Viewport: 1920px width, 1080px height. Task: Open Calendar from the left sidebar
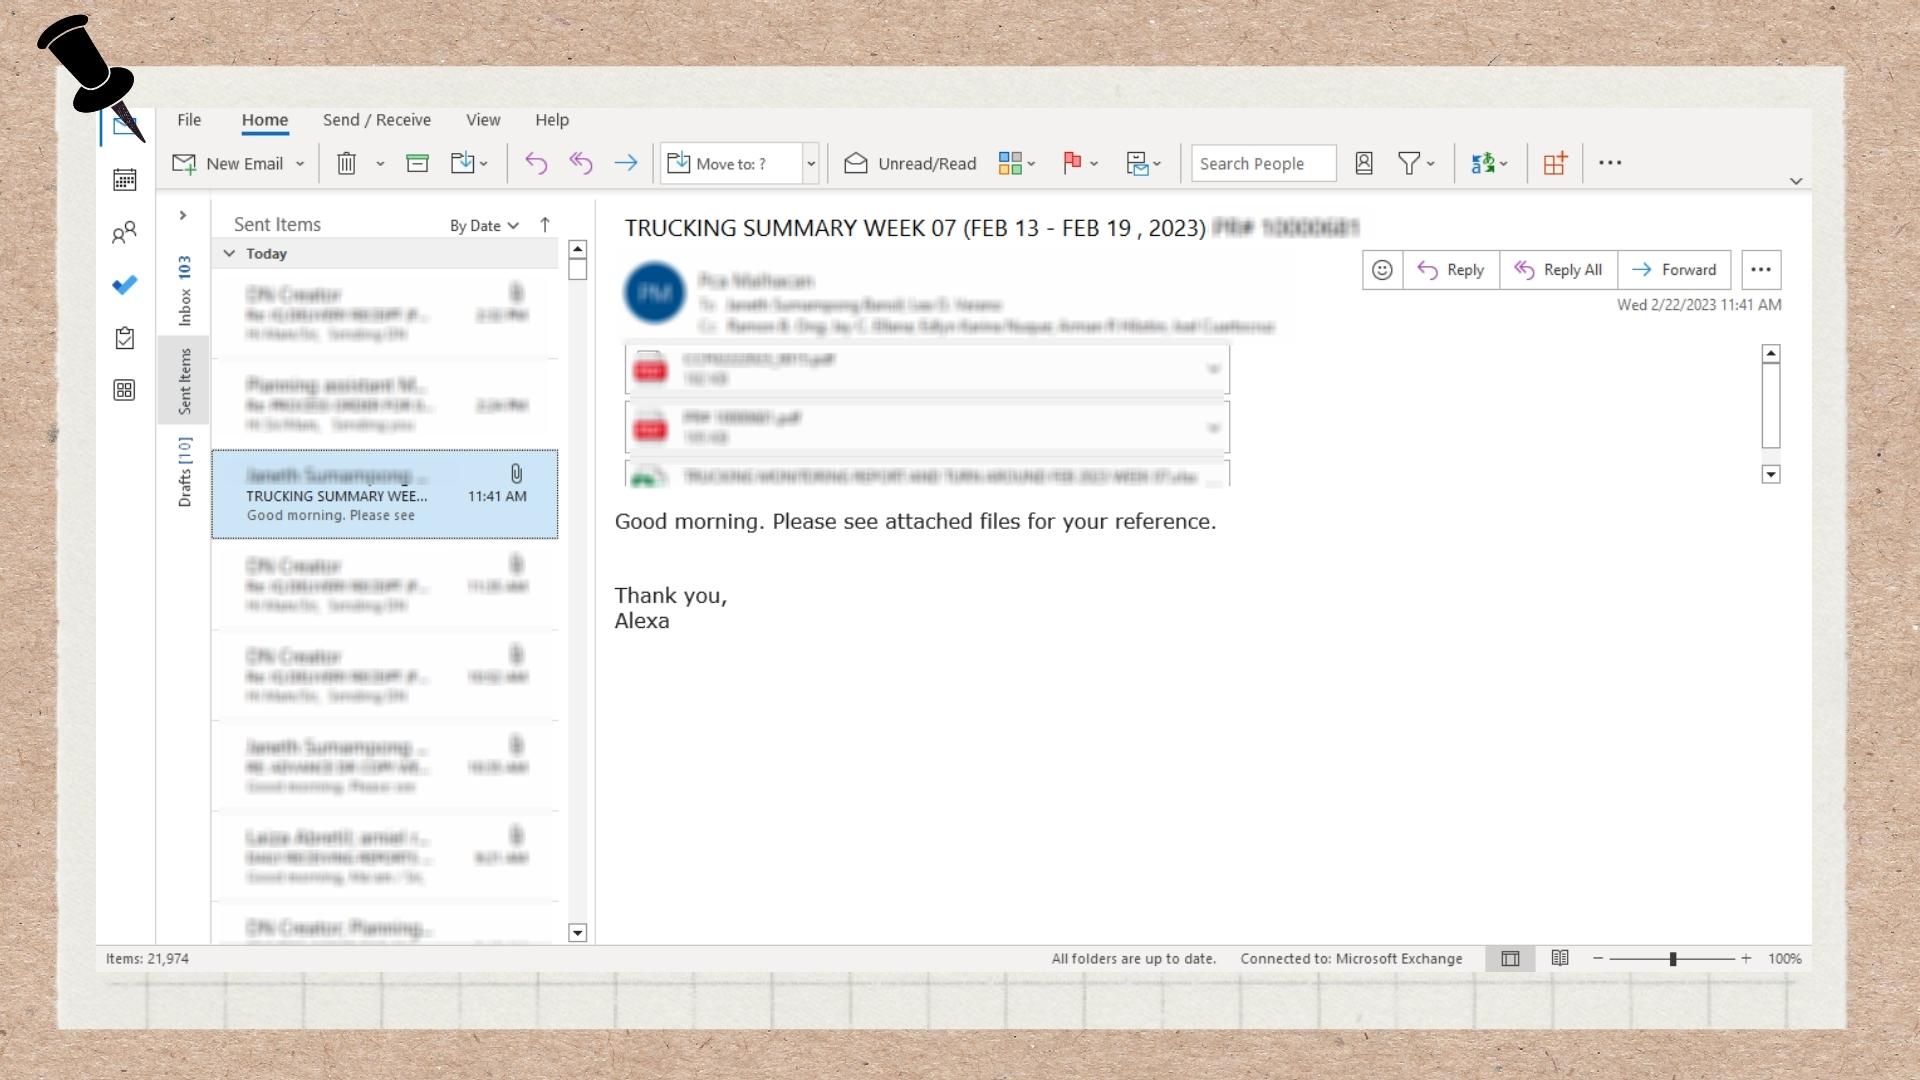[x=125, y=180]
